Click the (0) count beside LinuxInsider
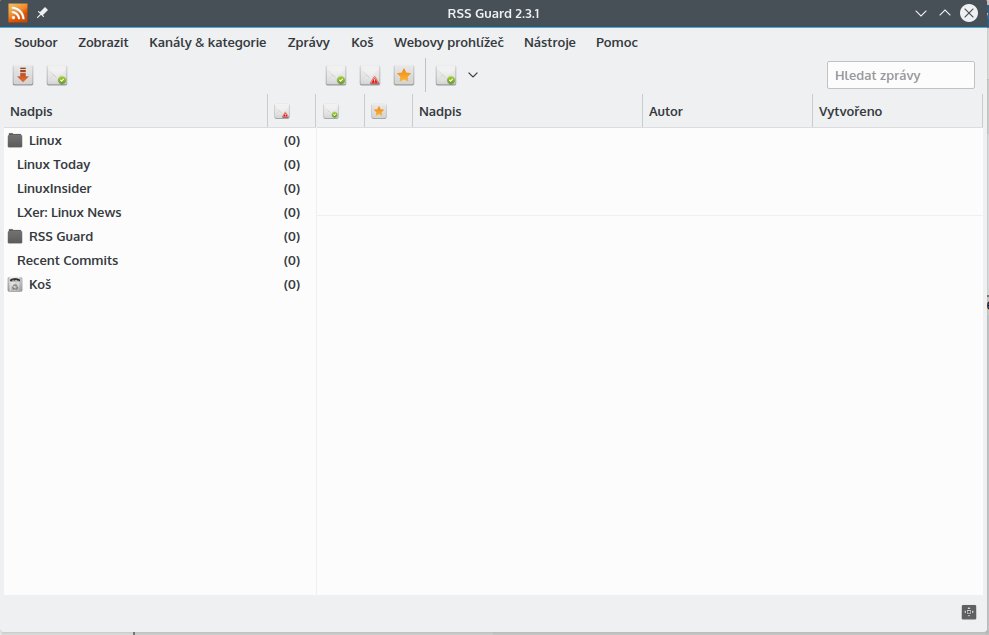989x635 pixels. point(291,189)
